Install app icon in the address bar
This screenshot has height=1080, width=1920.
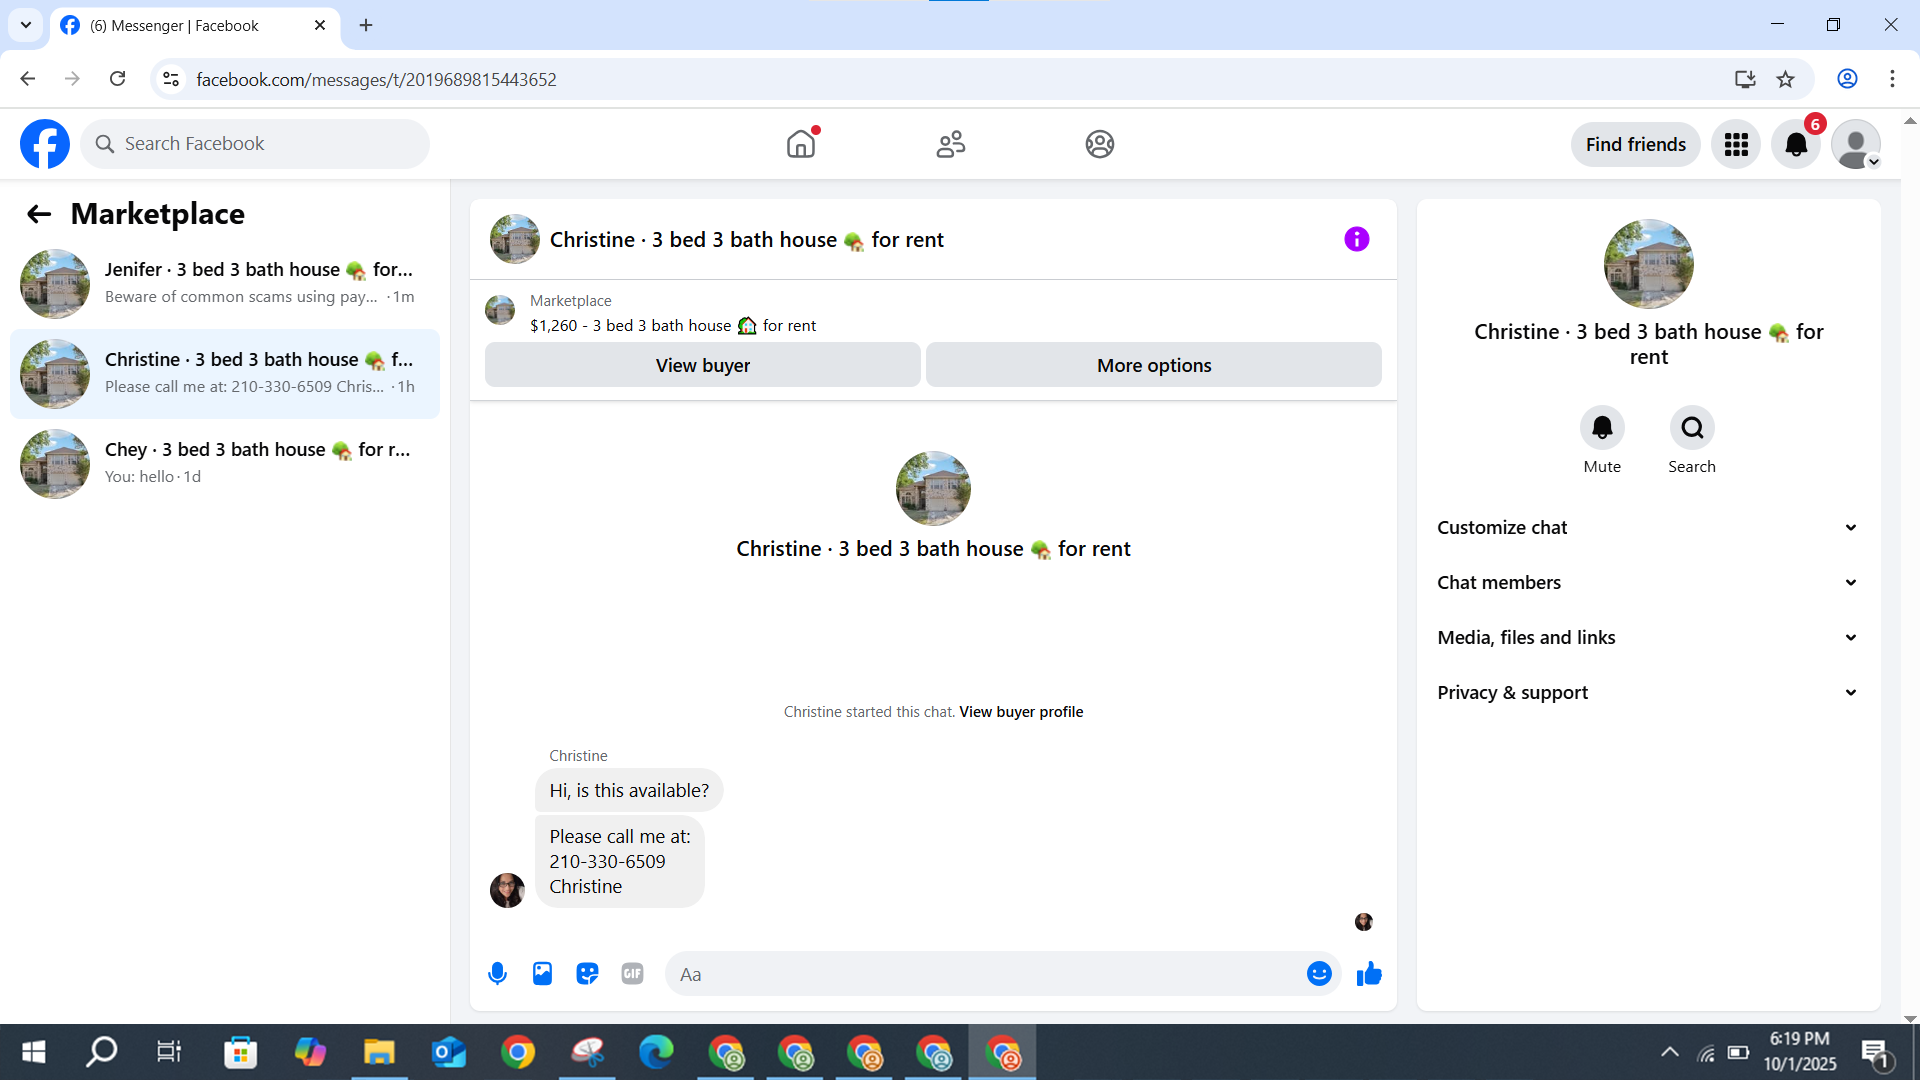(x=1745, y=79)
